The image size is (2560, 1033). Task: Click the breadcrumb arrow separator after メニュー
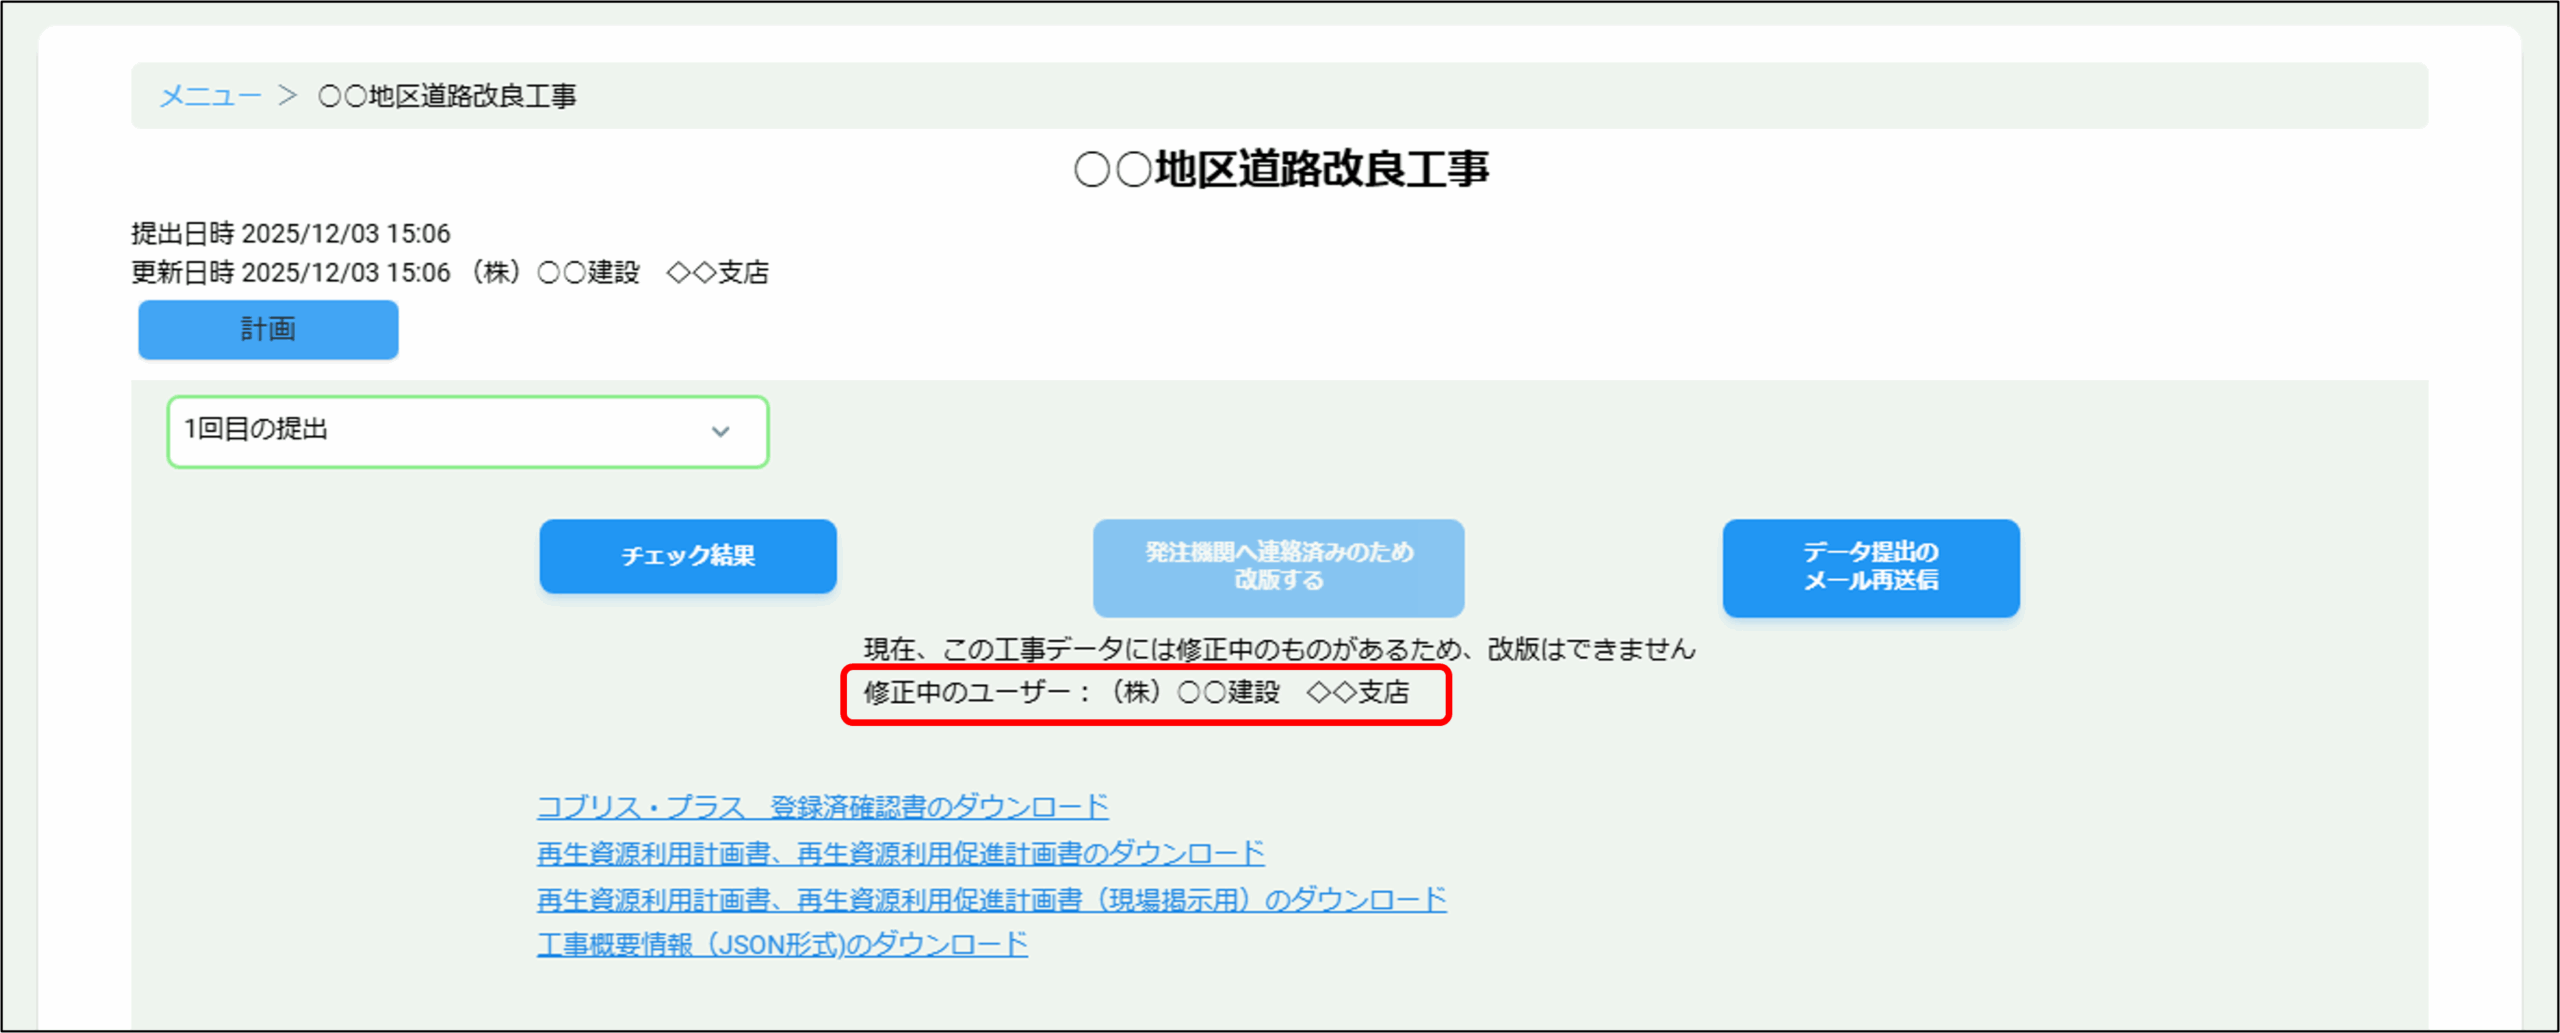(288, 96)
